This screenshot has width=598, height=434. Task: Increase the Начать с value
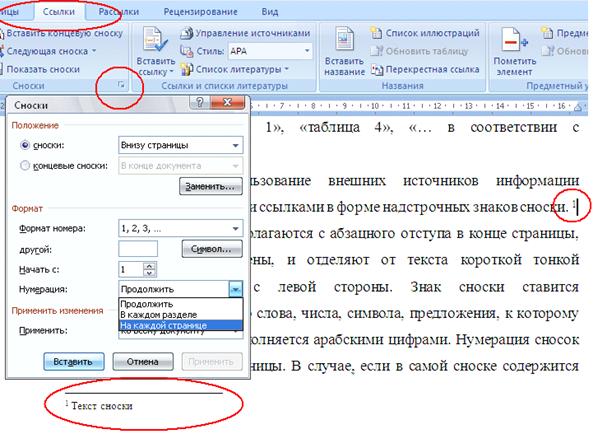pyautogui.click(x=150, y=266)
